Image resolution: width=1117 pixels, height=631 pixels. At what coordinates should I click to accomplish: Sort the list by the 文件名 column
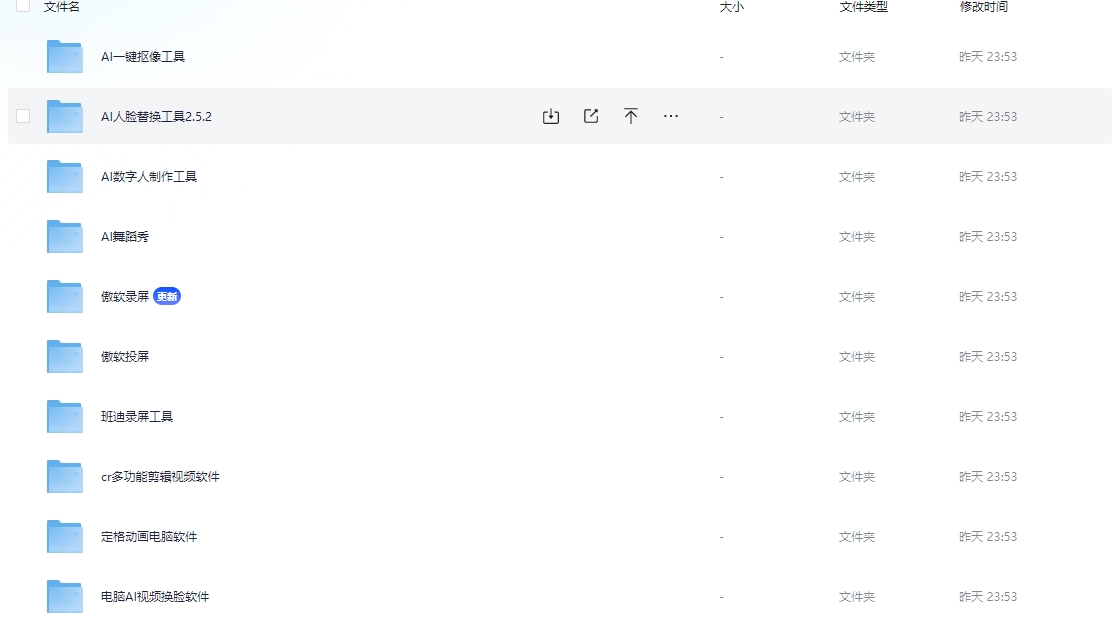click(62, 7)
